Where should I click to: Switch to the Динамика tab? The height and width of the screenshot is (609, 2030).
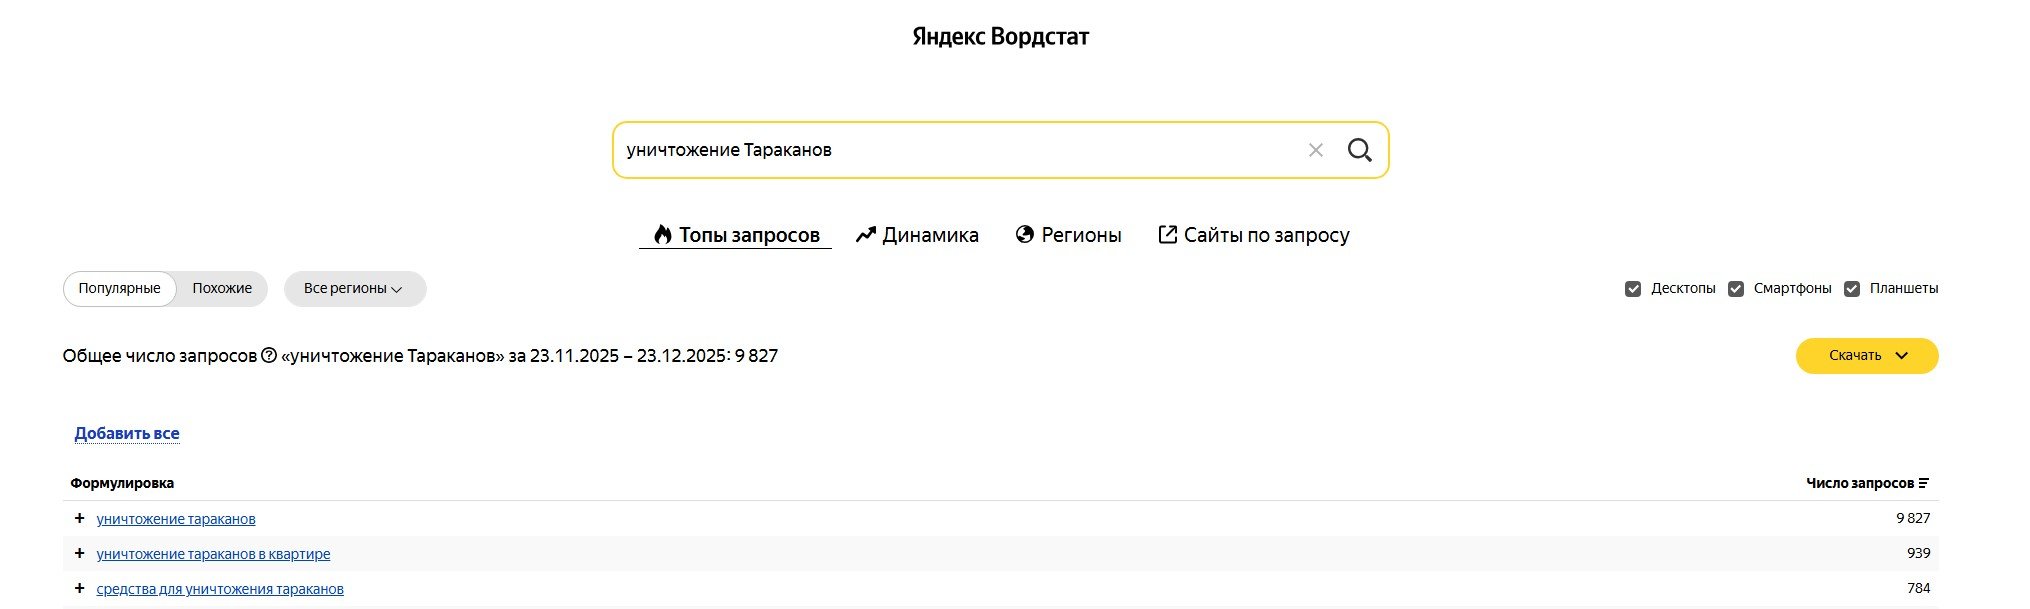(917, 235)
